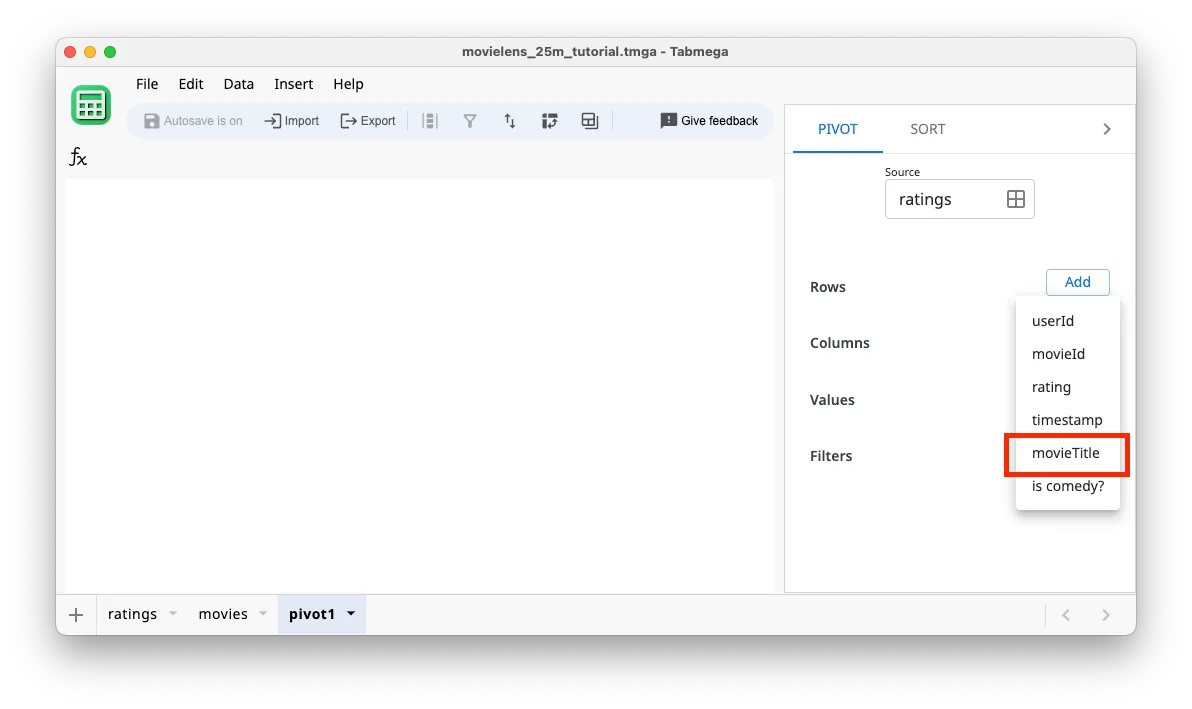Open the Import tool
Screen dimensions: 1192x709
(x=291, y=120)
